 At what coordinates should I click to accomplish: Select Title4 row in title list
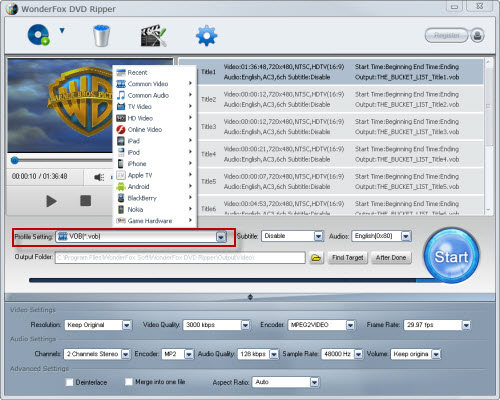coord(340,154)
